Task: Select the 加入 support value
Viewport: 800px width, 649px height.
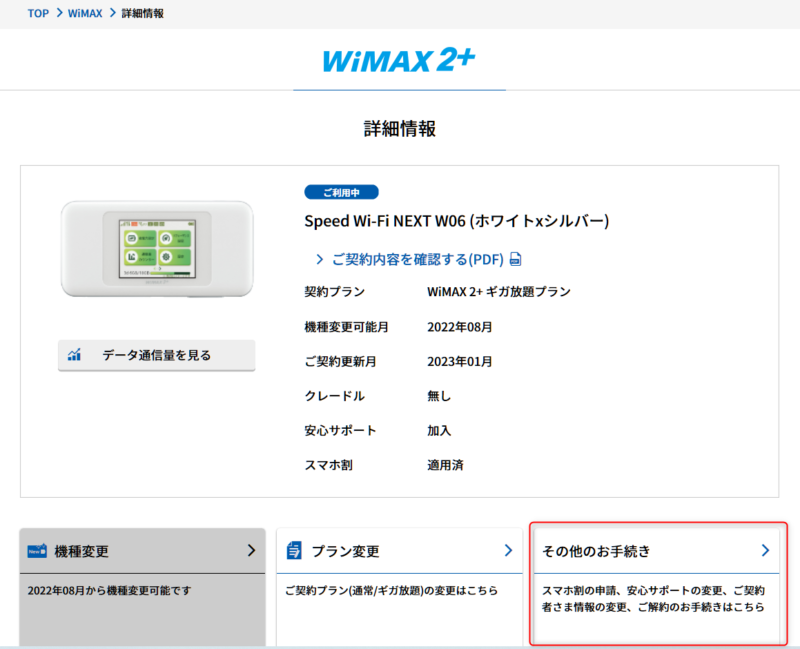Action: (x=439, y=431)
